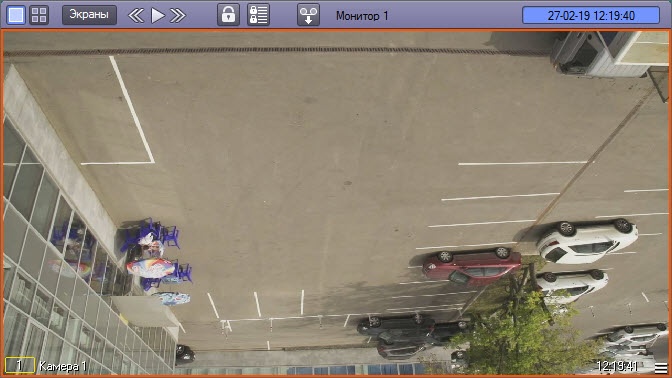Viewport: 672px width, 378px height.
Task: Click the archive tape download icon
Action: [309, 15]
